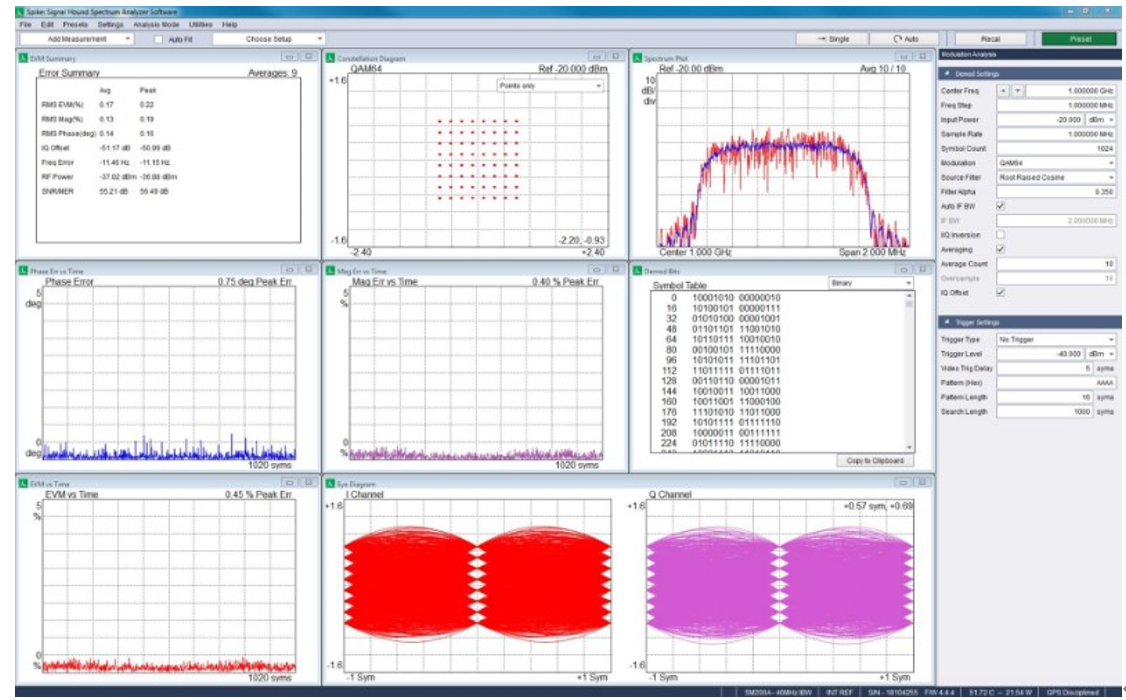This screenshot has height=700, width=1126.
Task: Expand the Trigger Type dropdown
Action: pyautogui.click(x=1056, y=340)
